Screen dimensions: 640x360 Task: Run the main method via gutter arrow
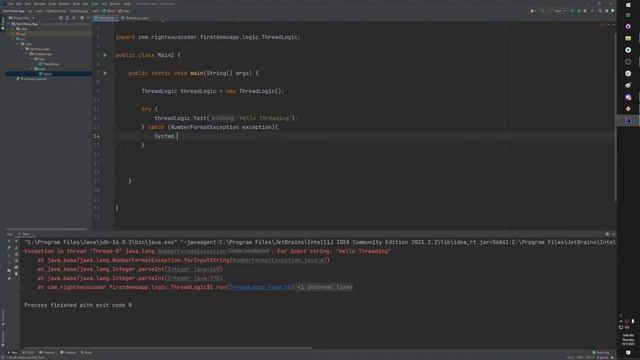105,73
